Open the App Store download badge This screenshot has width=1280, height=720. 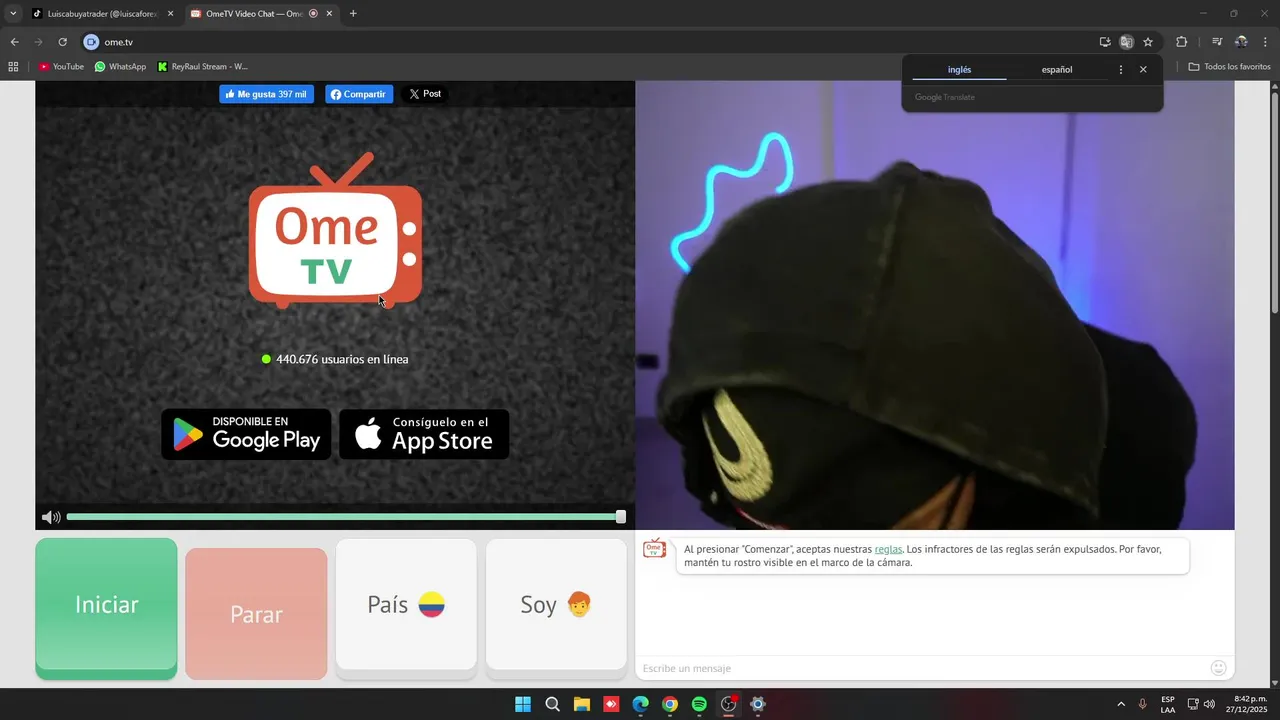[x=424, y=434]
